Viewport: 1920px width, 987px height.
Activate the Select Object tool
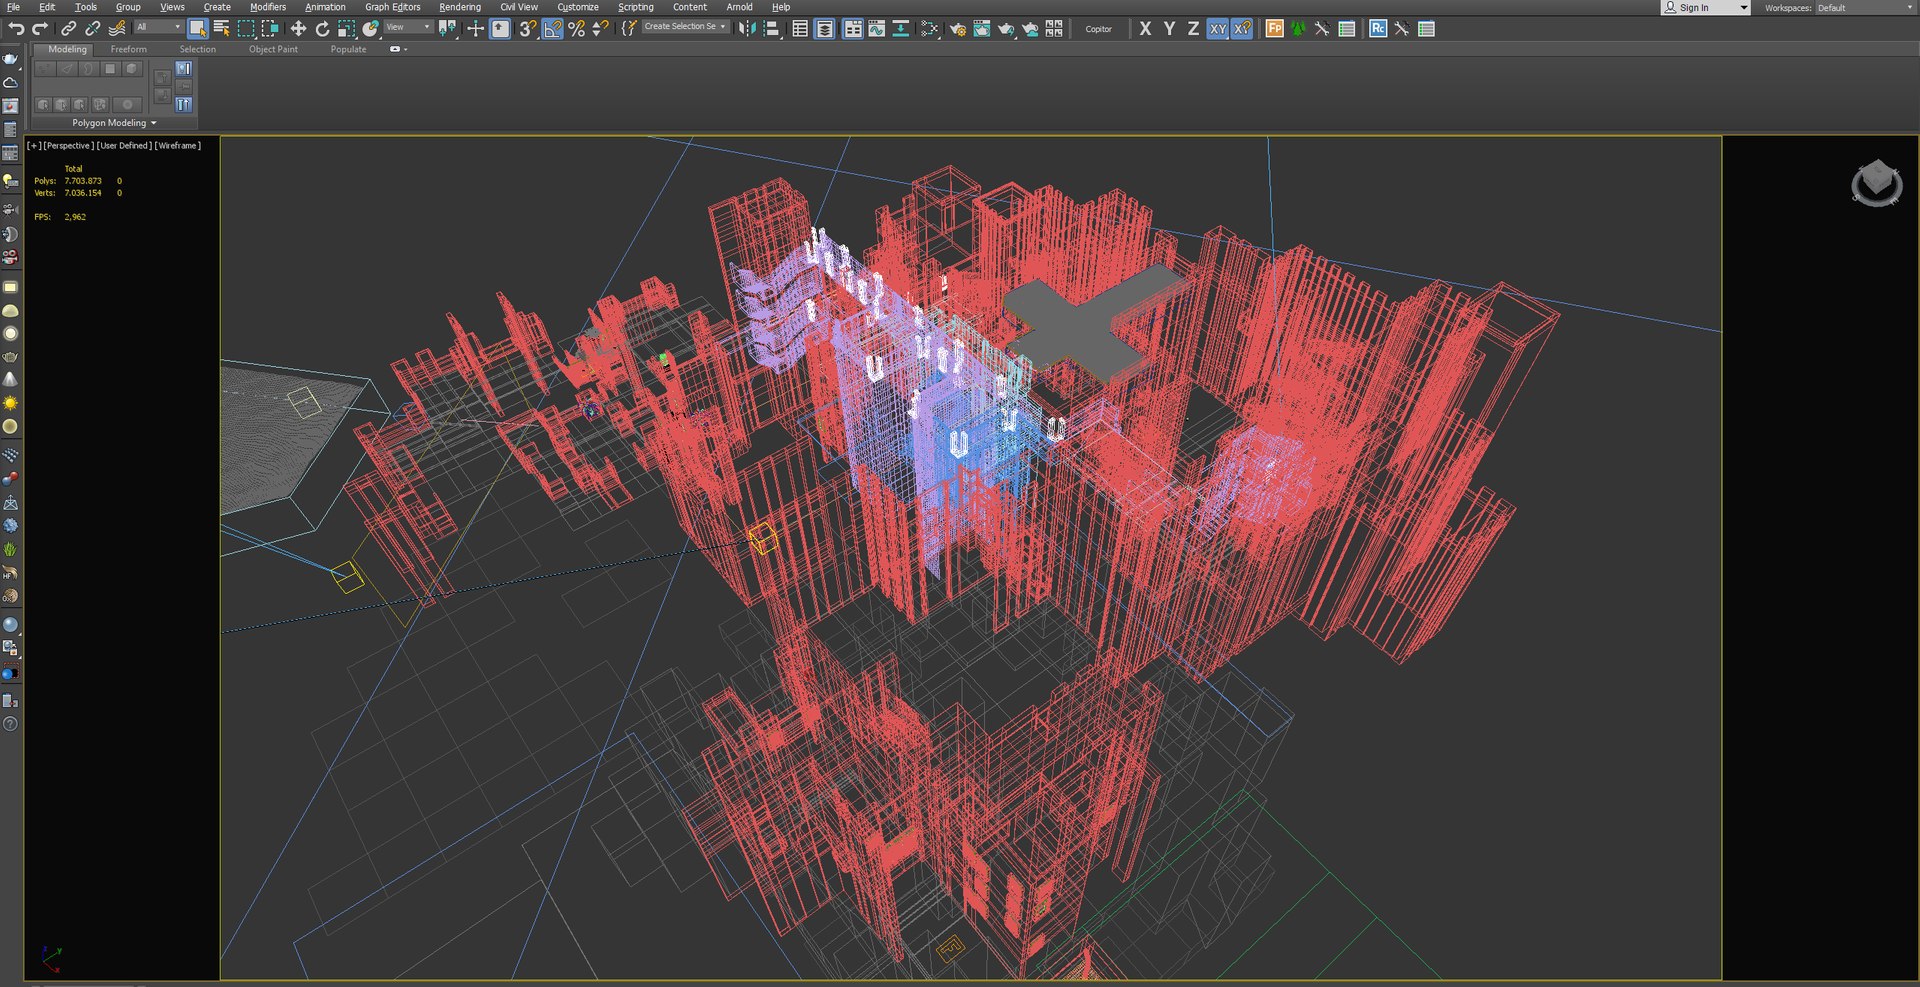197,29
